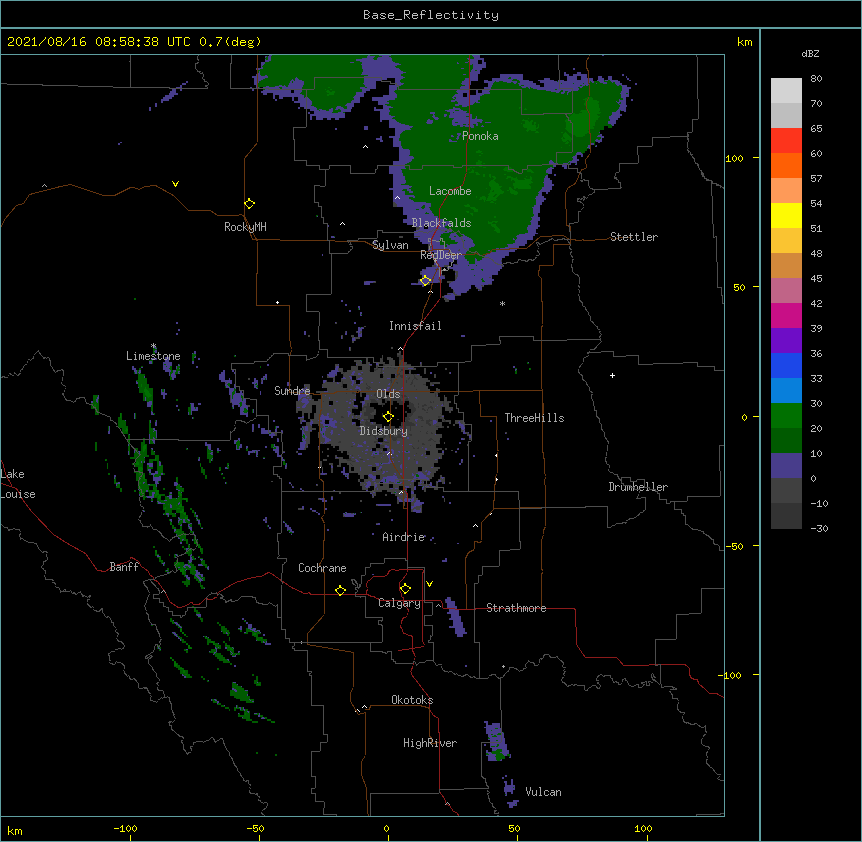
Task: Click the Base_Reflectivity title
Action: 431,15
